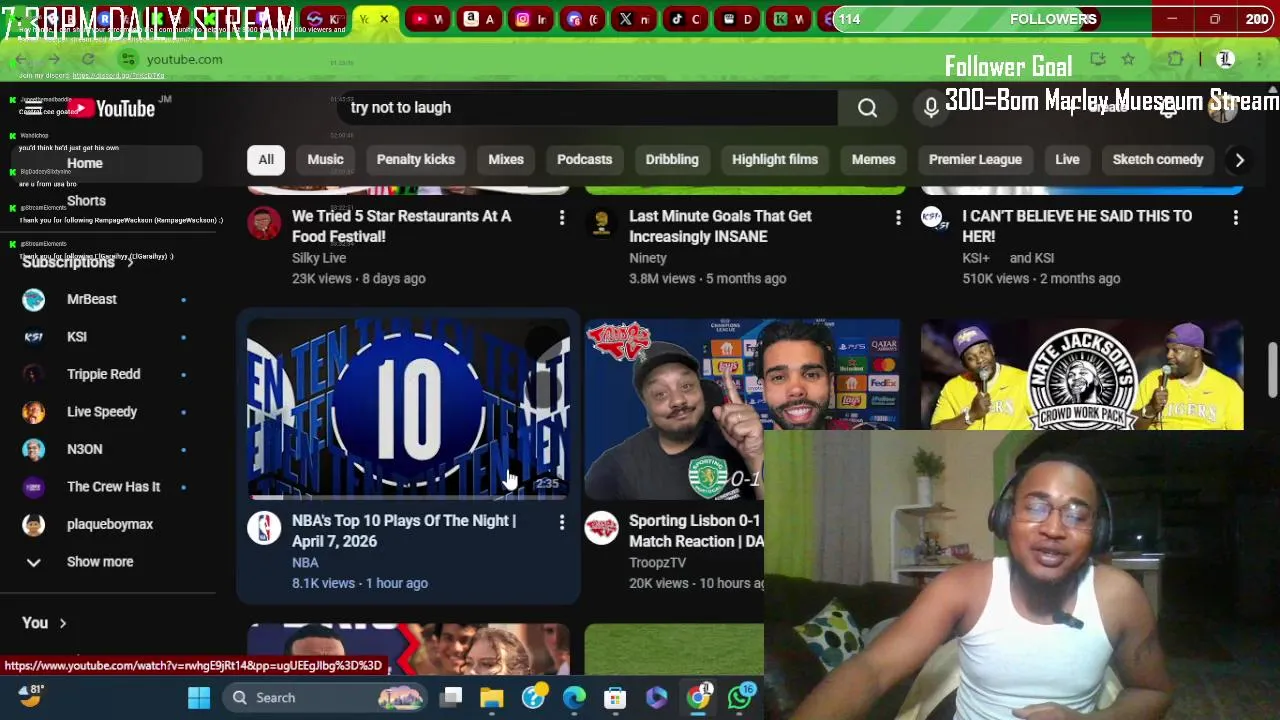Screen dimensions: 1280x720
Task: Expand Show more subscriptions
Action: click(x=100, y=562)
